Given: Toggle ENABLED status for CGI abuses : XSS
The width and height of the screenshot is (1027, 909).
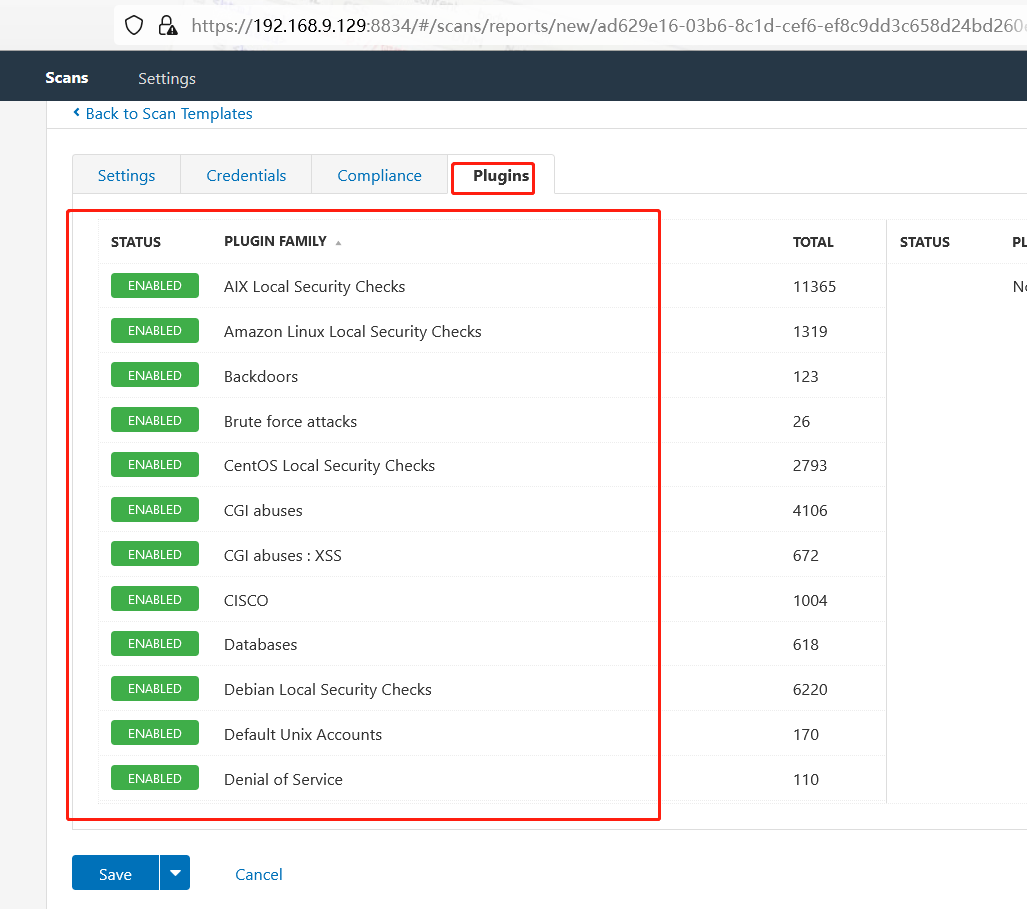Looking at the screenshot, I should click(x=155, y=554).
